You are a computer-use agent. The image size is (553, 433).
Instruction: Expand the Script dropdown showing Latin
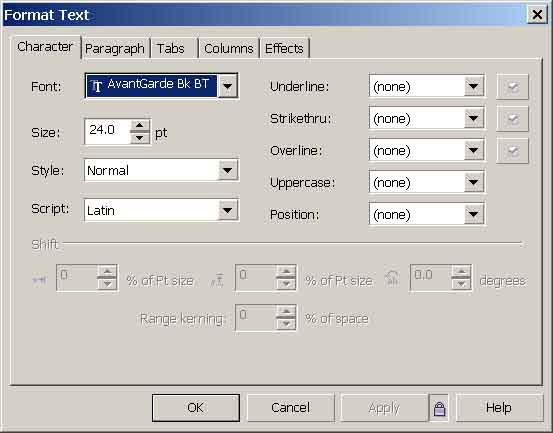228,210
